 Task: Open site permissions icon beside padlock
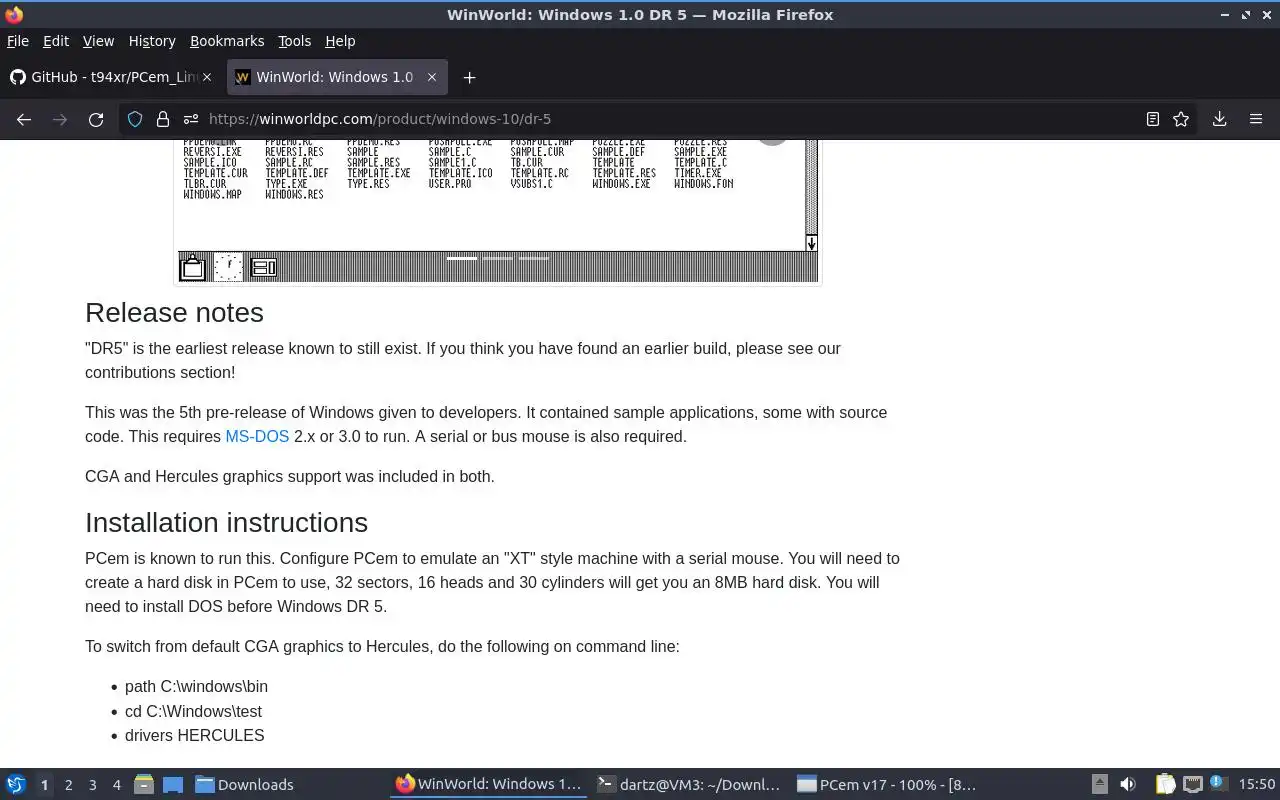190,119
